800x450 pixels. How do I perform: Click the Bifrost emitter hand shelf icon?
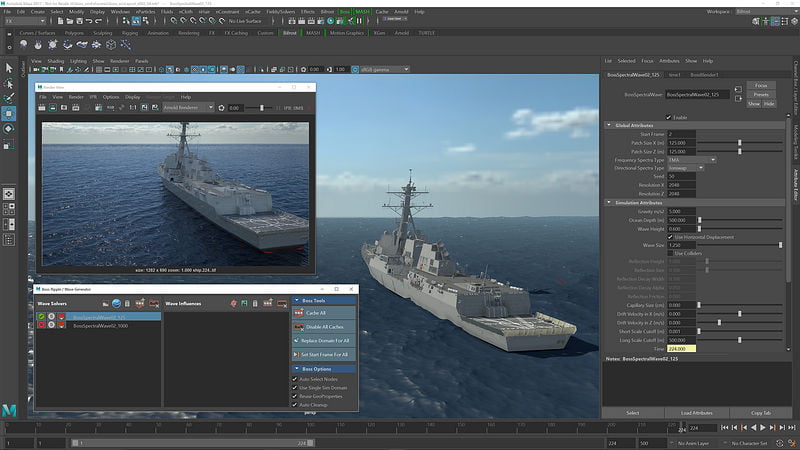38,45
